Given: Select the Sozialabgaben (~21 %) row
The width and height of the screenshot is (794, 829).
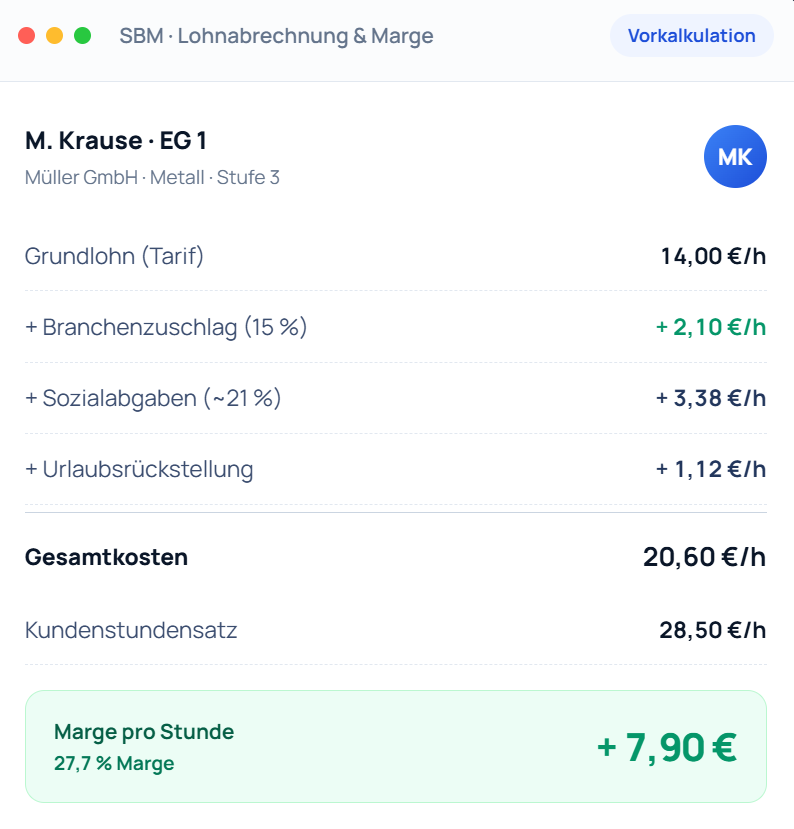Looking at the screenshot, I should (x=395, y=398).
